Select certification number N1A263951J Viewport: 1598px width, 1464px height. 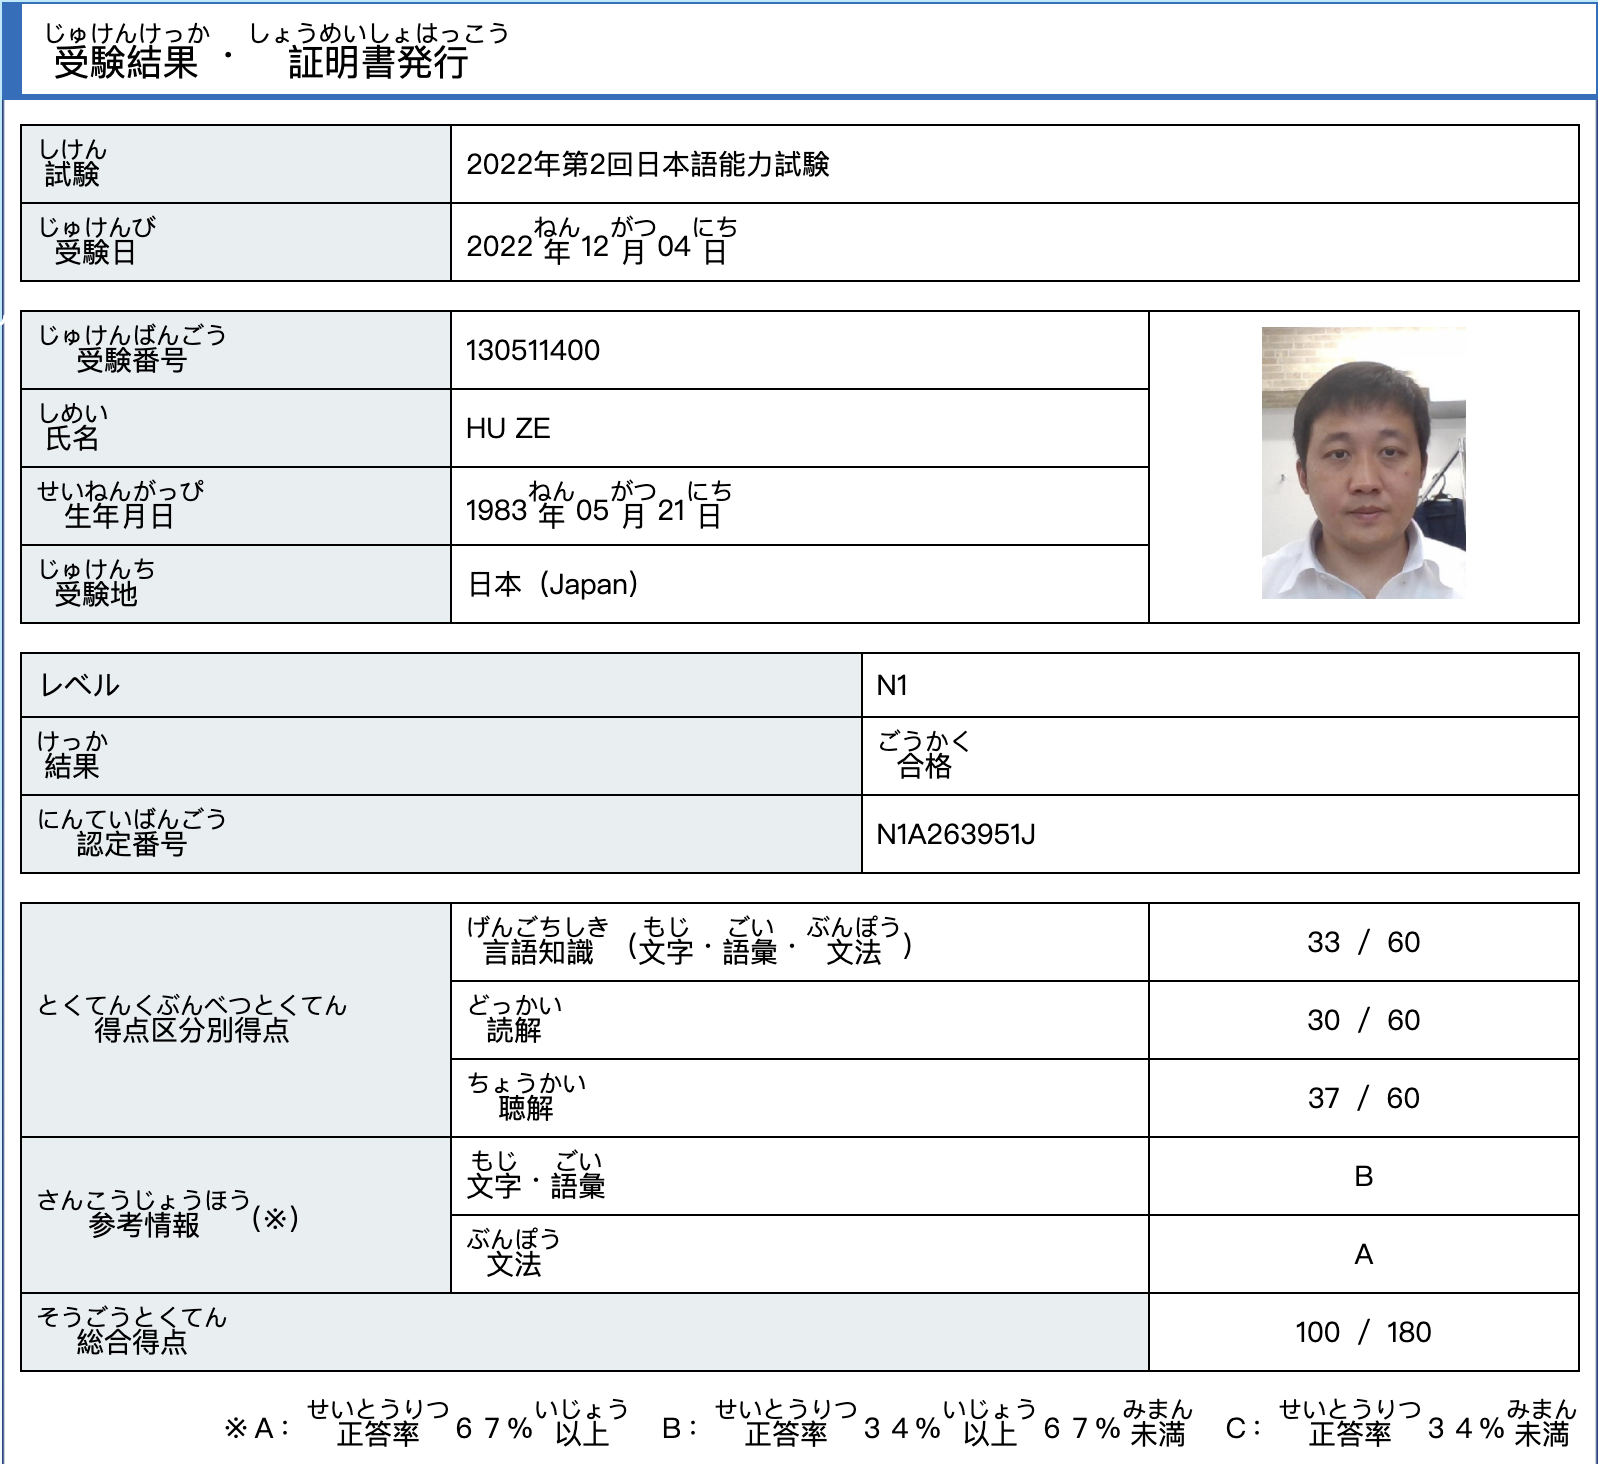pyautogui.click(x=955, y=834)
